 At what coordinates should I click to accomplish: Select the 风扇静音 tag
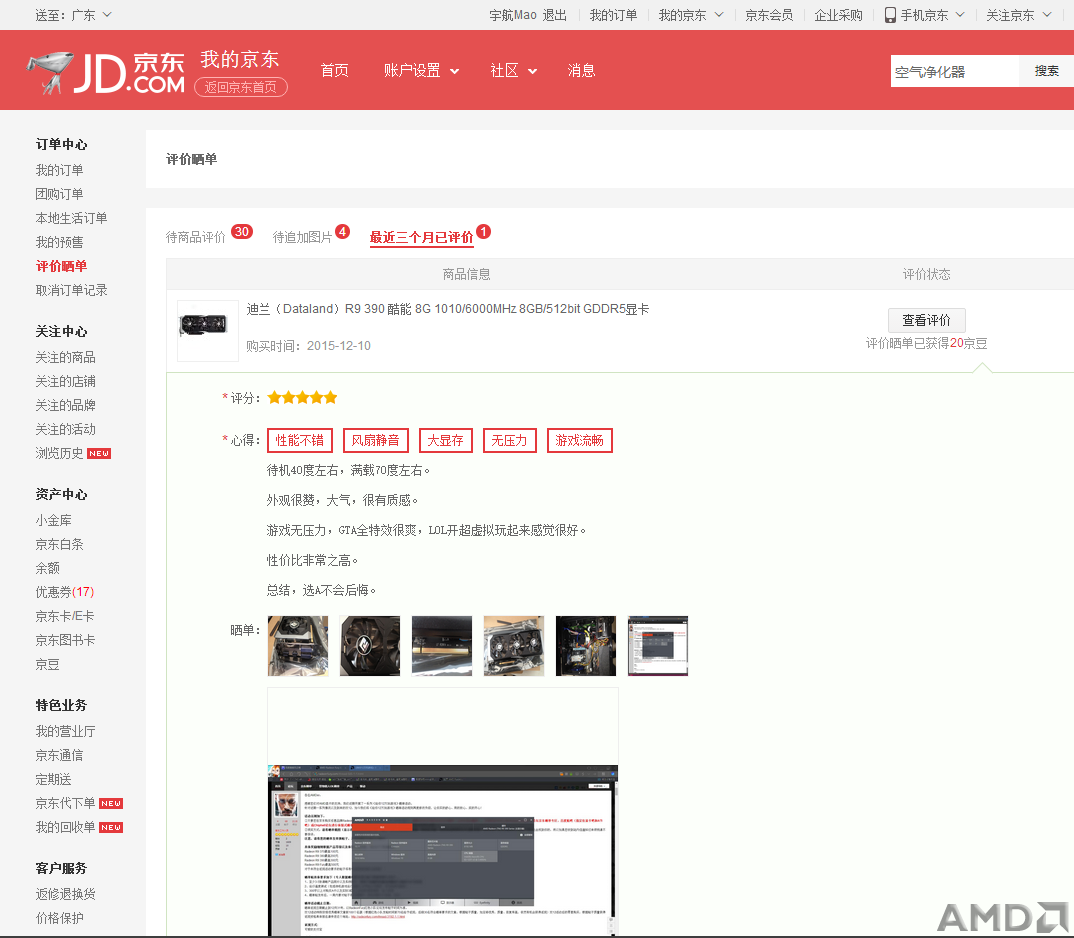(375, 441)
